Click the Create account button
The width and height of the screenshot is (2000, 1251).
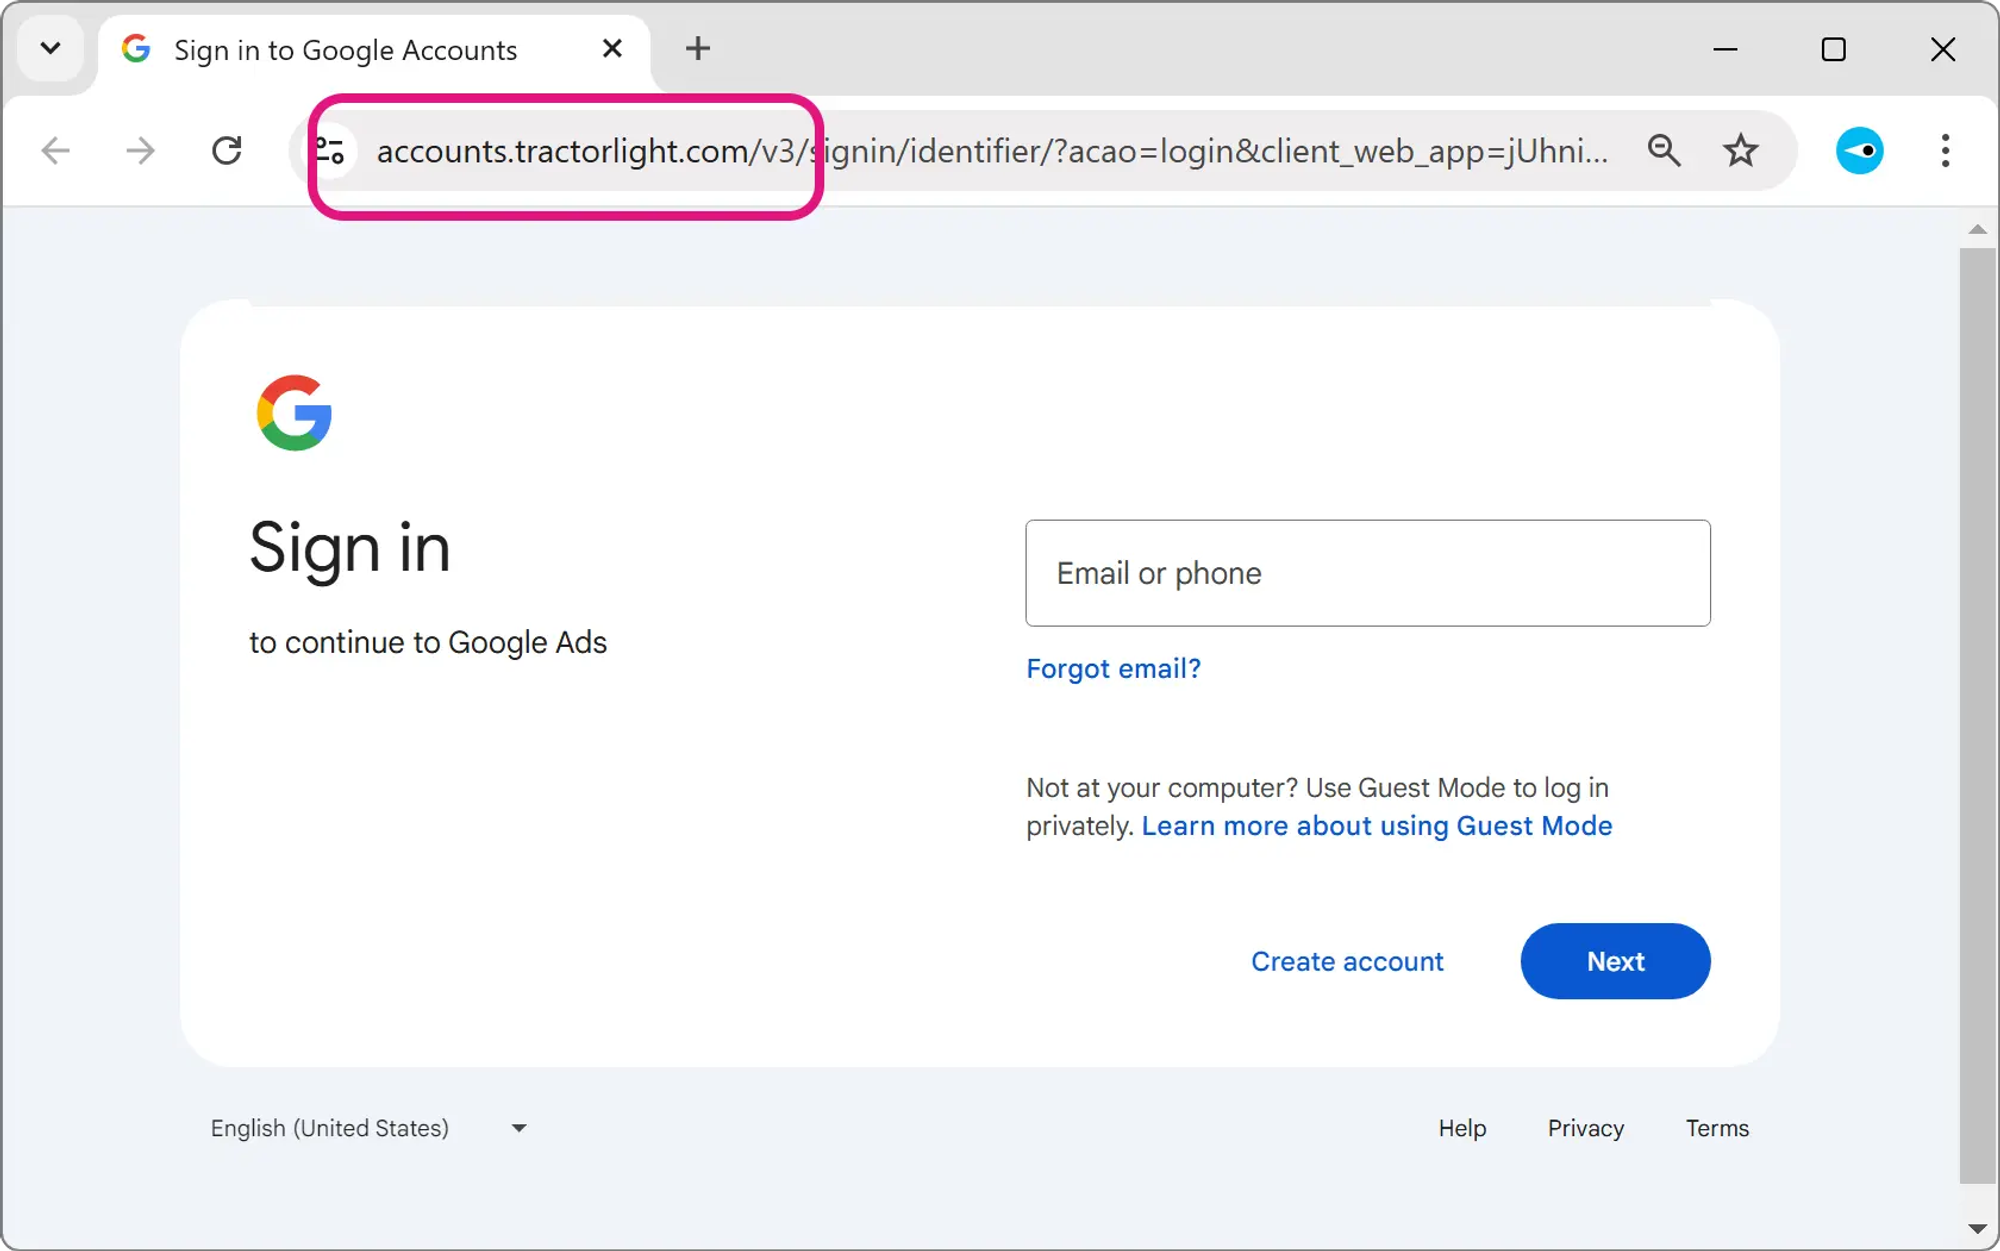1347,961
